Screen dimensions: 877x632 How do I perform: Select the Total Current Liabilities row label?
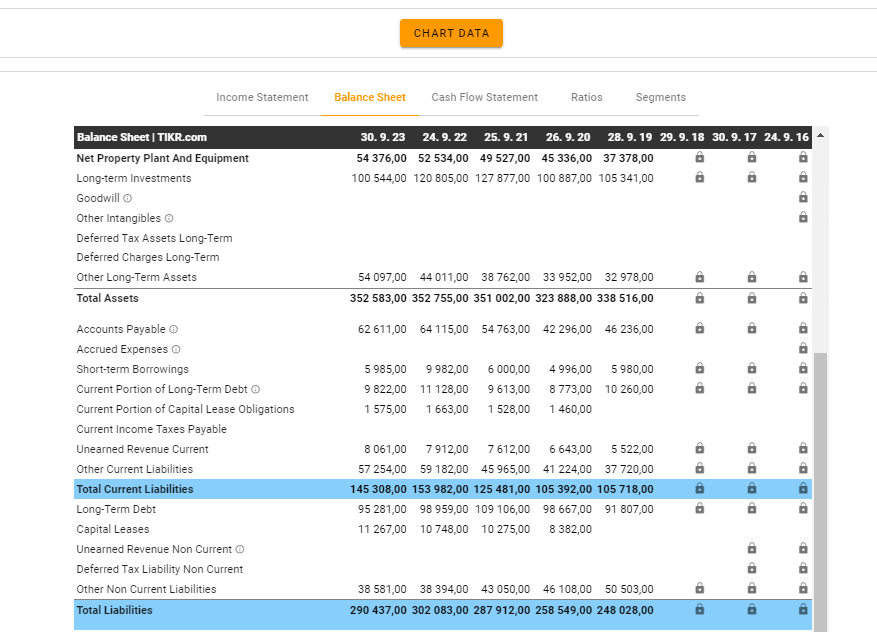pyautogui.click(x=135, y=489)
